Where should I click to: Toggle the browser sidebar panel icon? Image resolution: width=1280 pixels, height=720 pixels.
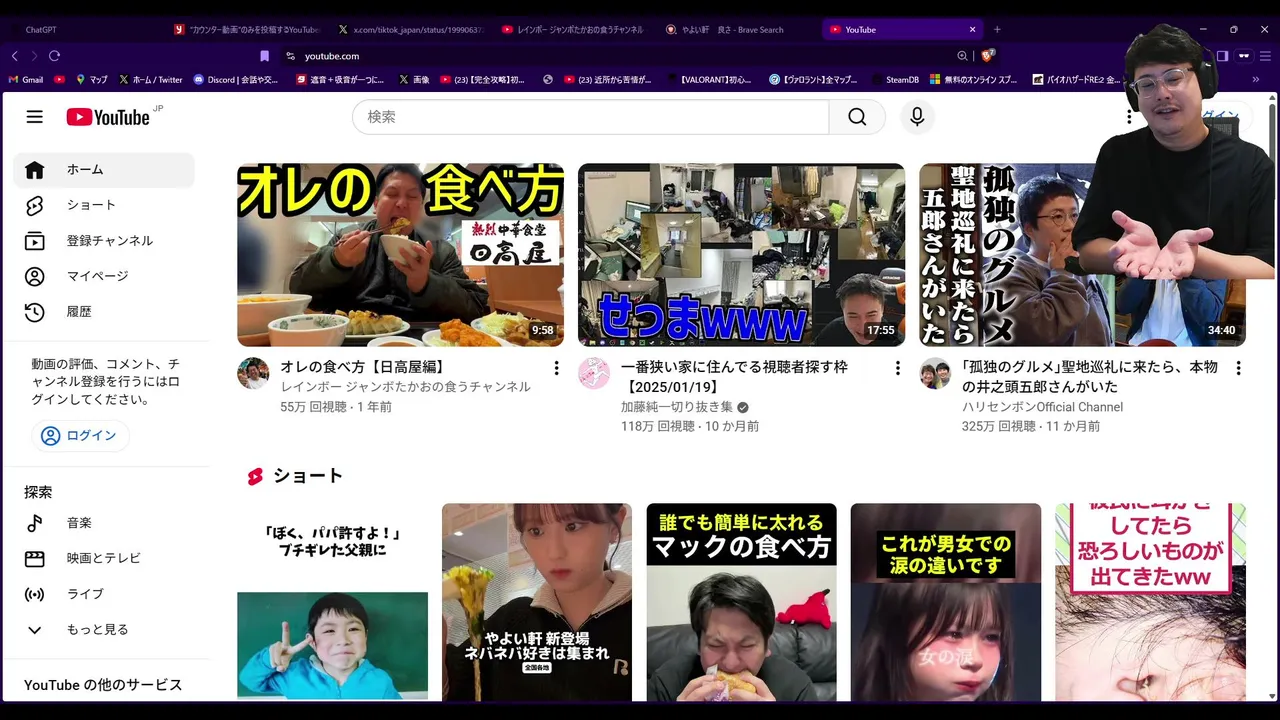[1222, 56]
